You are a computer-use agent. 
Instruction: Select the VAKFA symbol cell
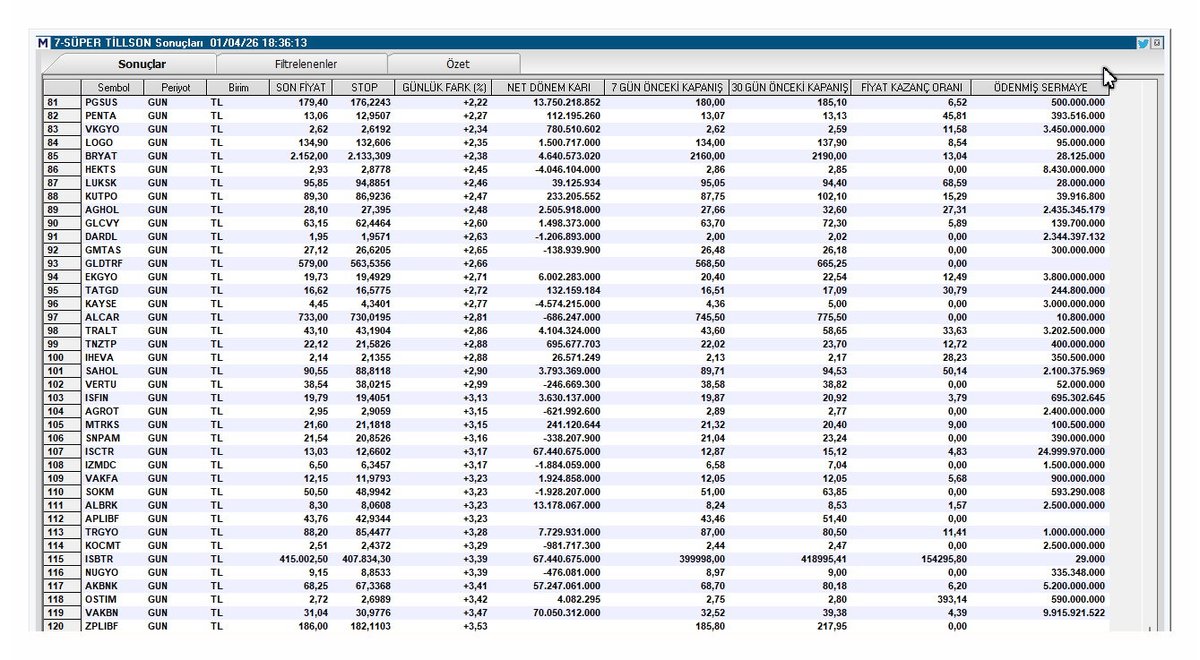pyautogui.click(x=113, y=480)
